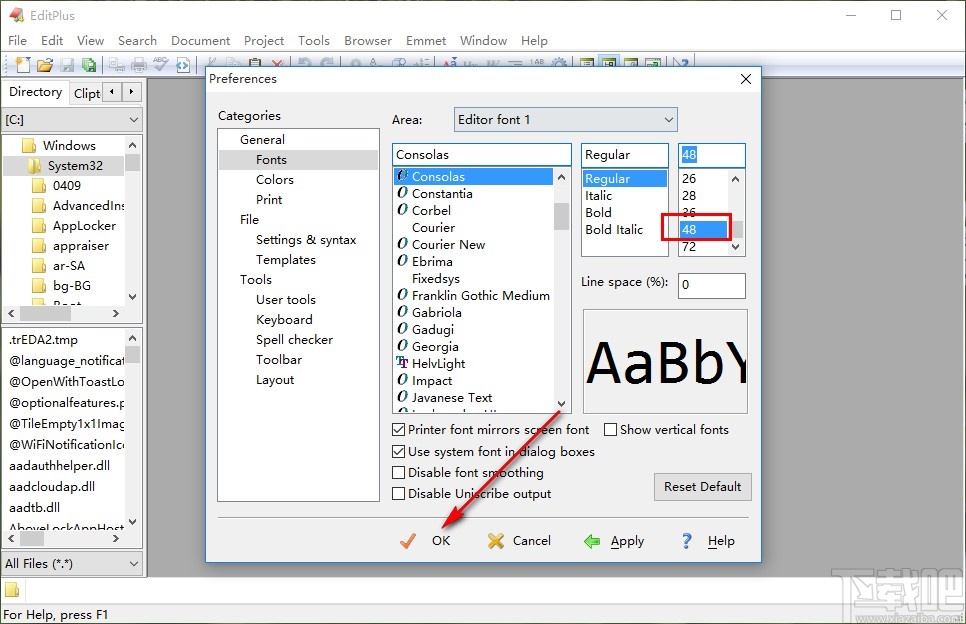Switch to the Clipt tab
This screenshot has height=624, width=966.
pyautogui.click(x=86, y=93)
